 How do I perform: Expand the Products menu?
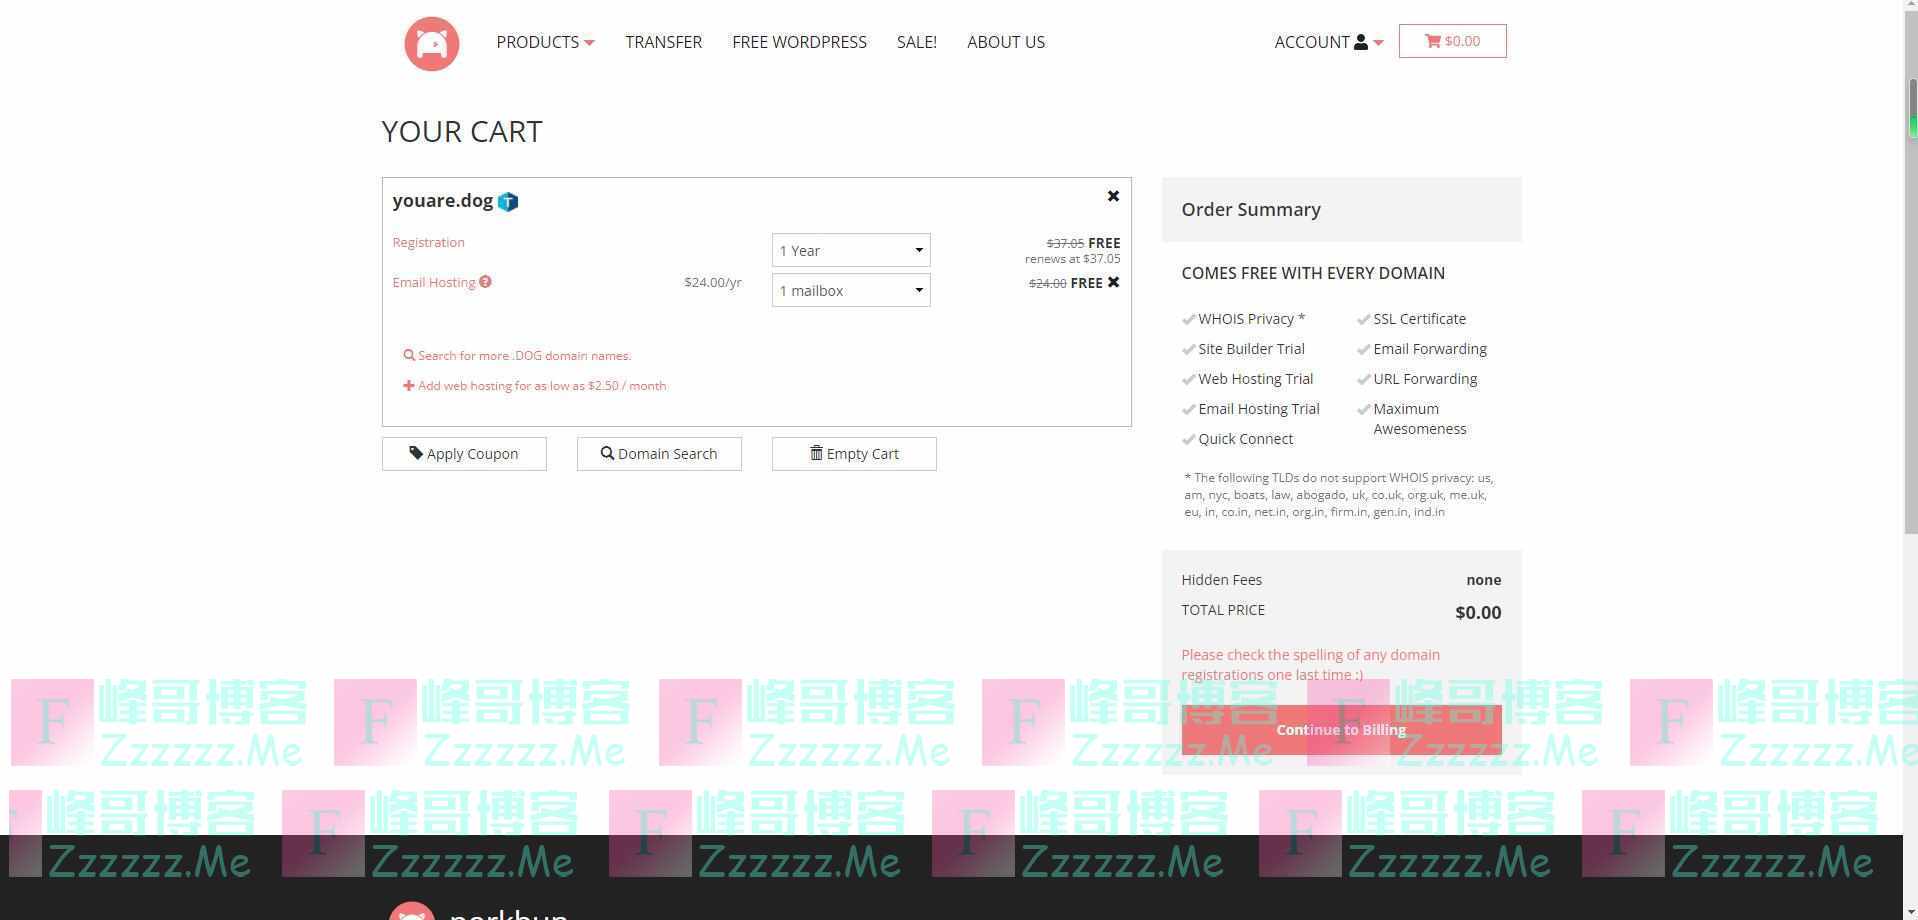point(545,42)
